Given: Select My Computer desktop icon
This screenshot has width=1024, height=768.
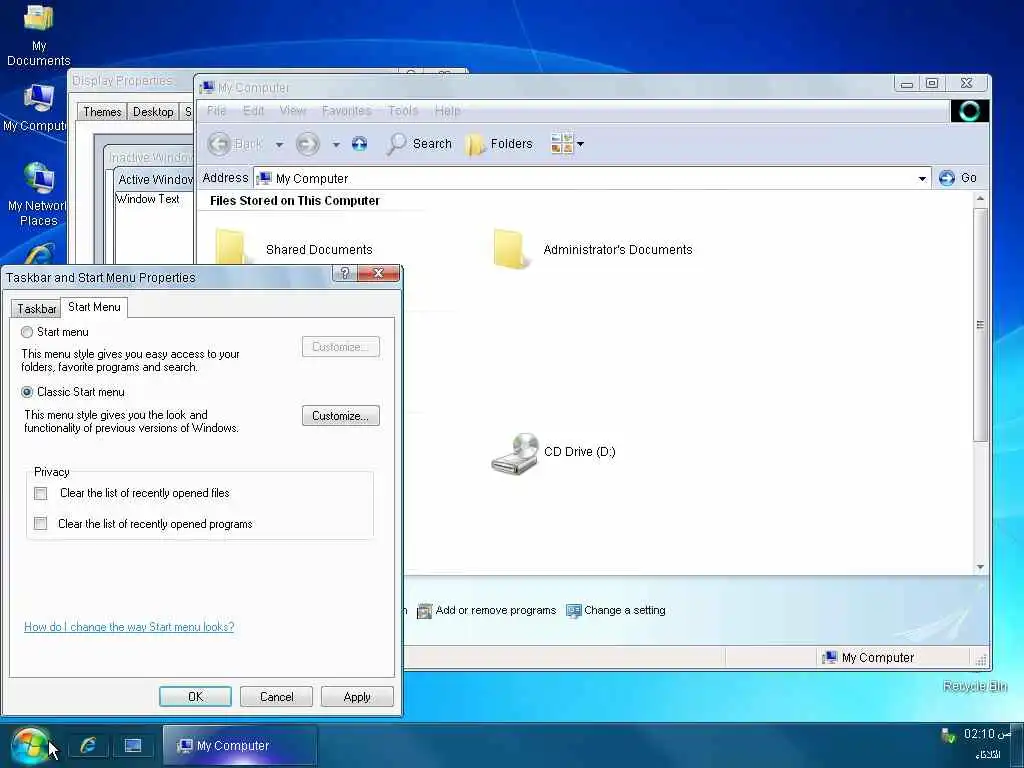Looking at the screenshot, I should point(35,108).
